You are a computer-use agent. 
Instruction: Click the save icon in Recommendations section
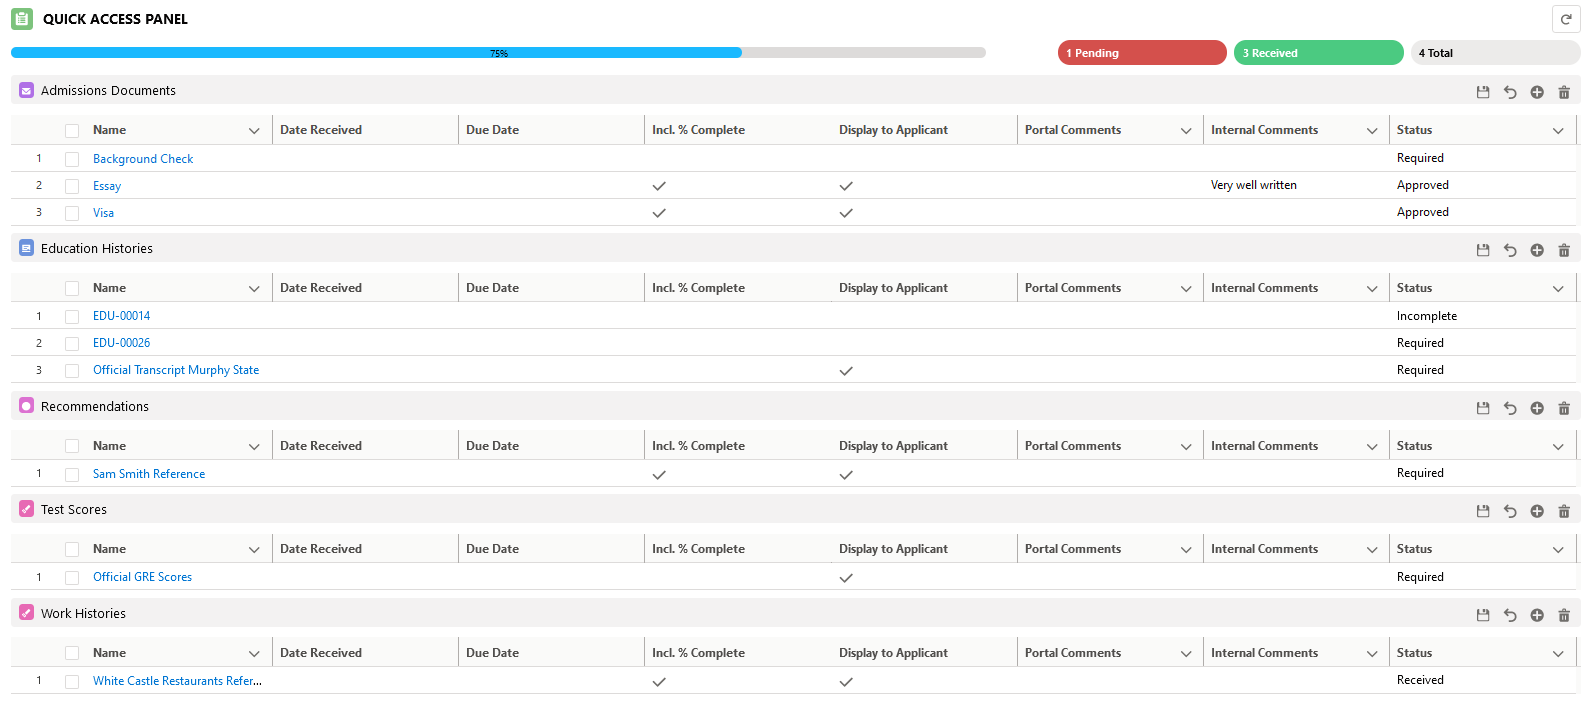(1483, 408)
